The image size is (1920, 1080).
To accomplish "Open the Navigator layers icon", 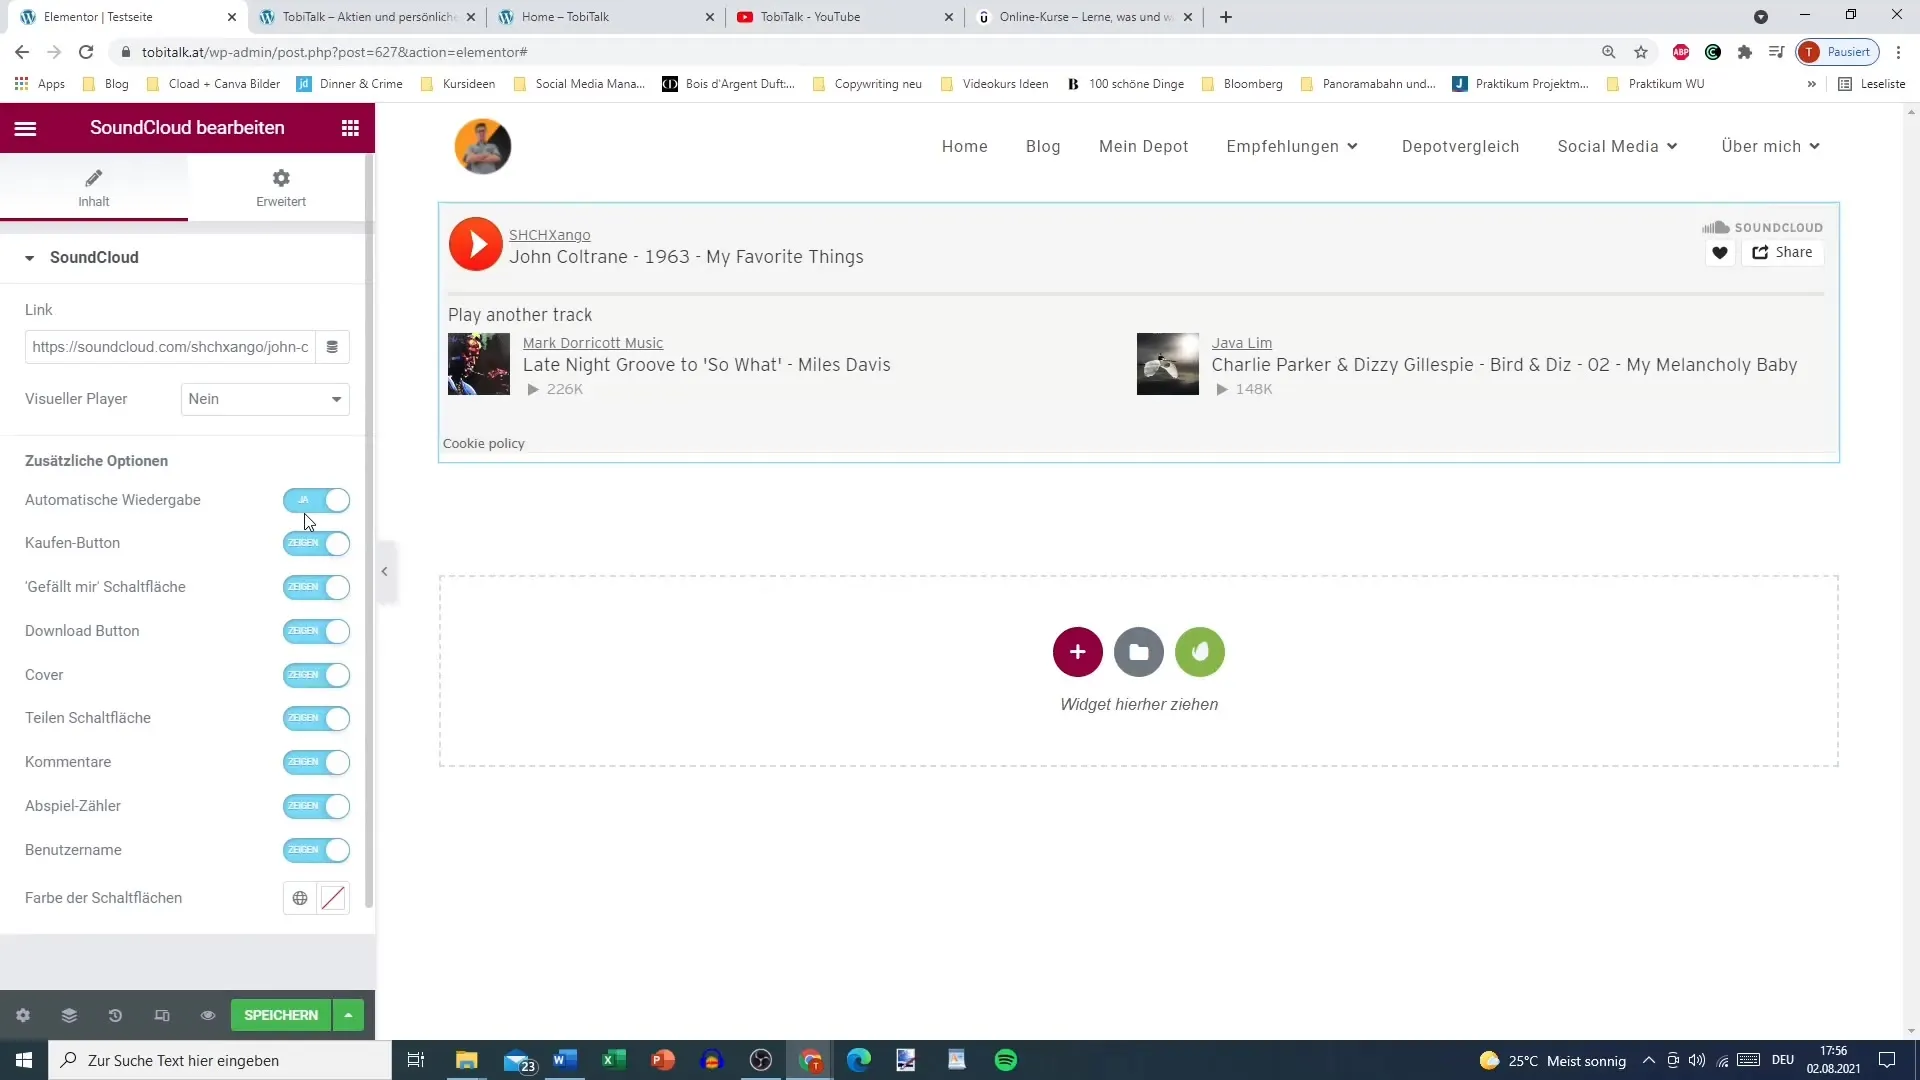I will tap(69, 1015).
